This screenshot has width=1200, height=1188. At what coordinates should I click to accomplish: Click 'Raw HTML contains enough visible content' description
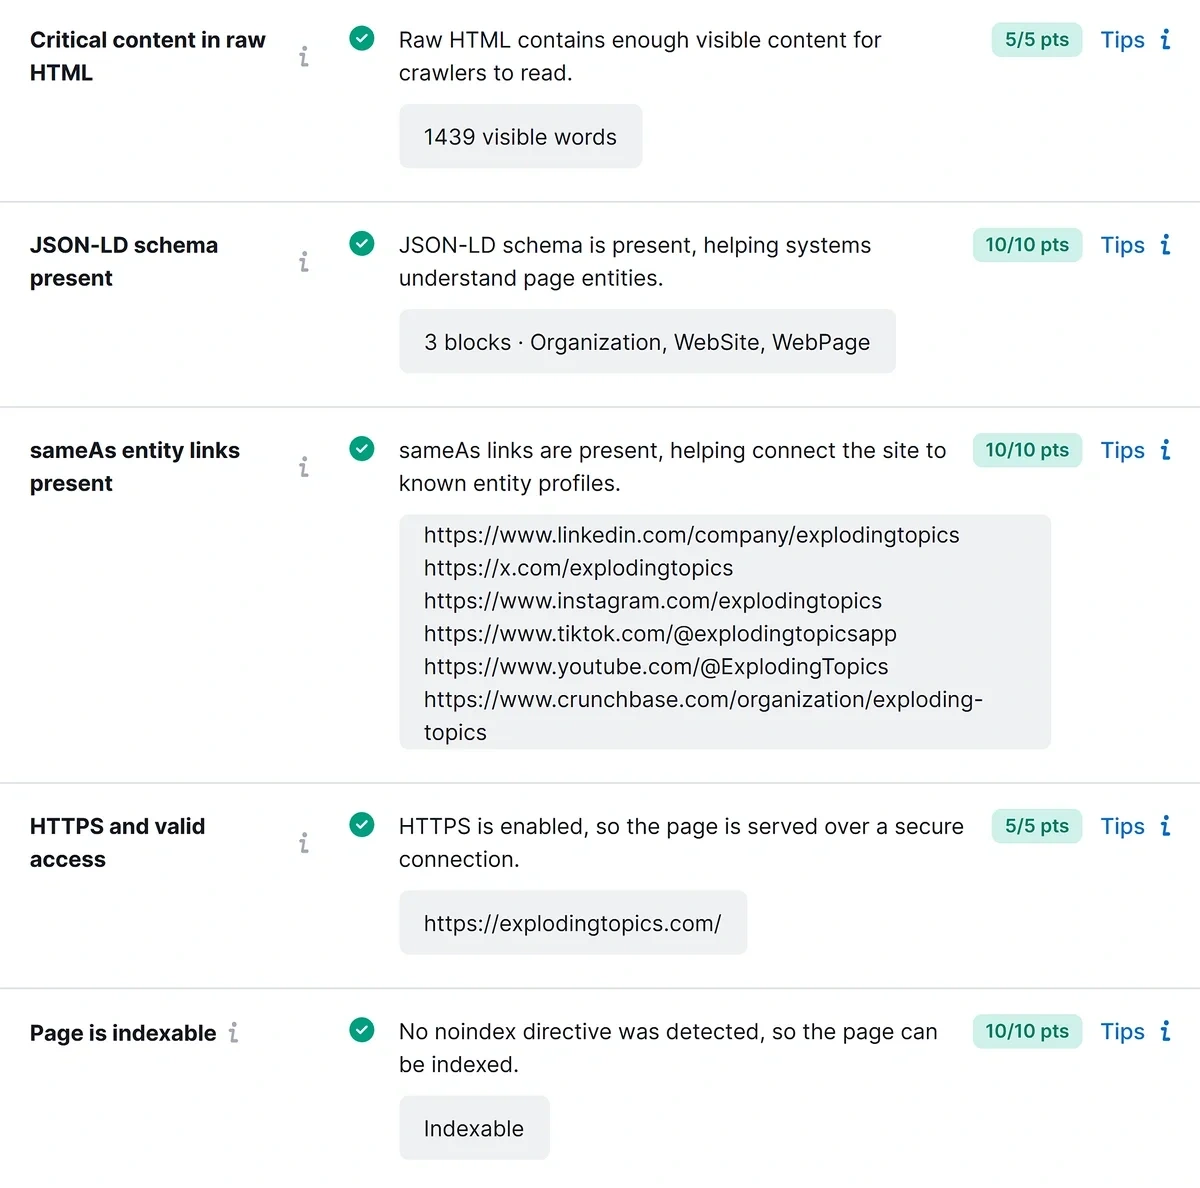coord(640,56)
